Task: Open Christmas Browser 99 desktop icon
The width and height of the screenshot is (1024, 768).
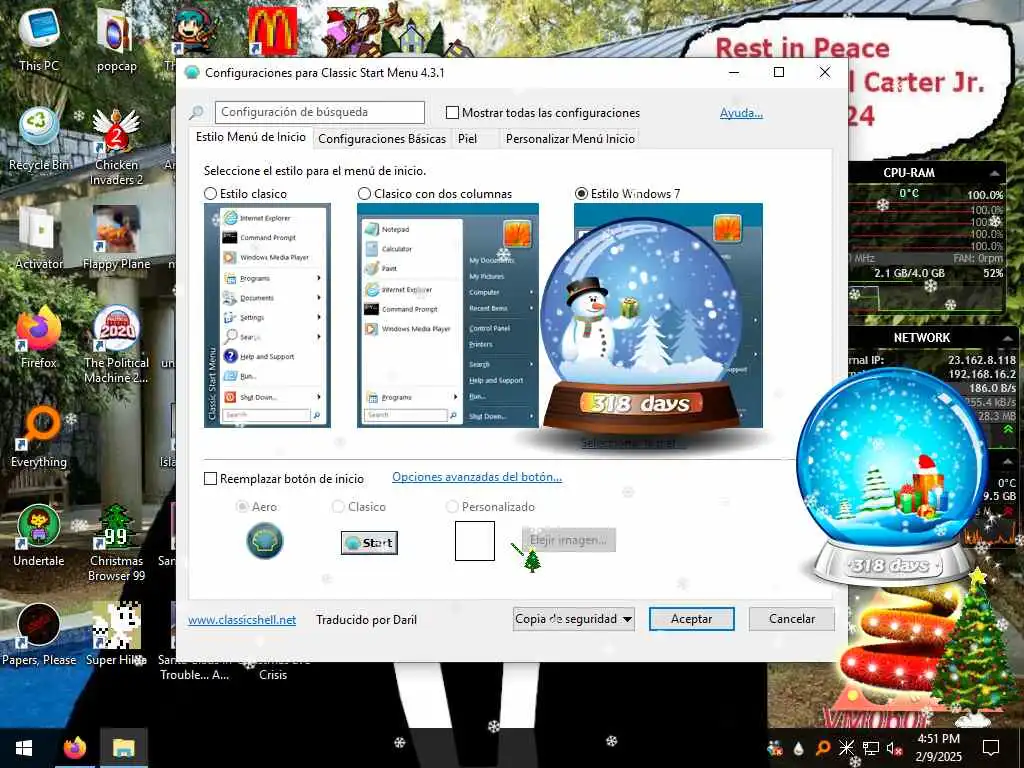Action: [116, 542]
